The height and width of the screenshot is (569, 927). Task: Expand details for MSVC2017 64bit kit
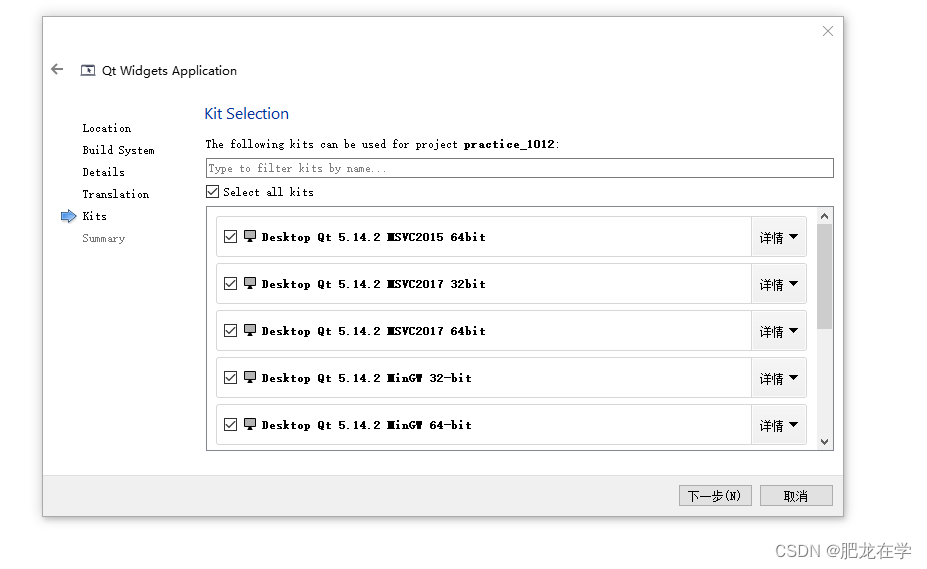779,331
